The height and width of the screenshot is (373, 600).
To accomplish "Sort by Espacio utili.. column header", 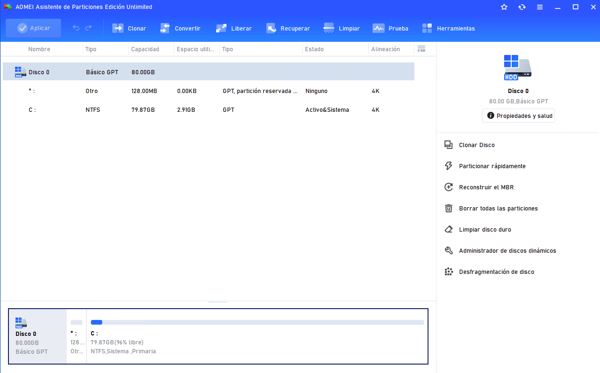I will tap(195, 49).
